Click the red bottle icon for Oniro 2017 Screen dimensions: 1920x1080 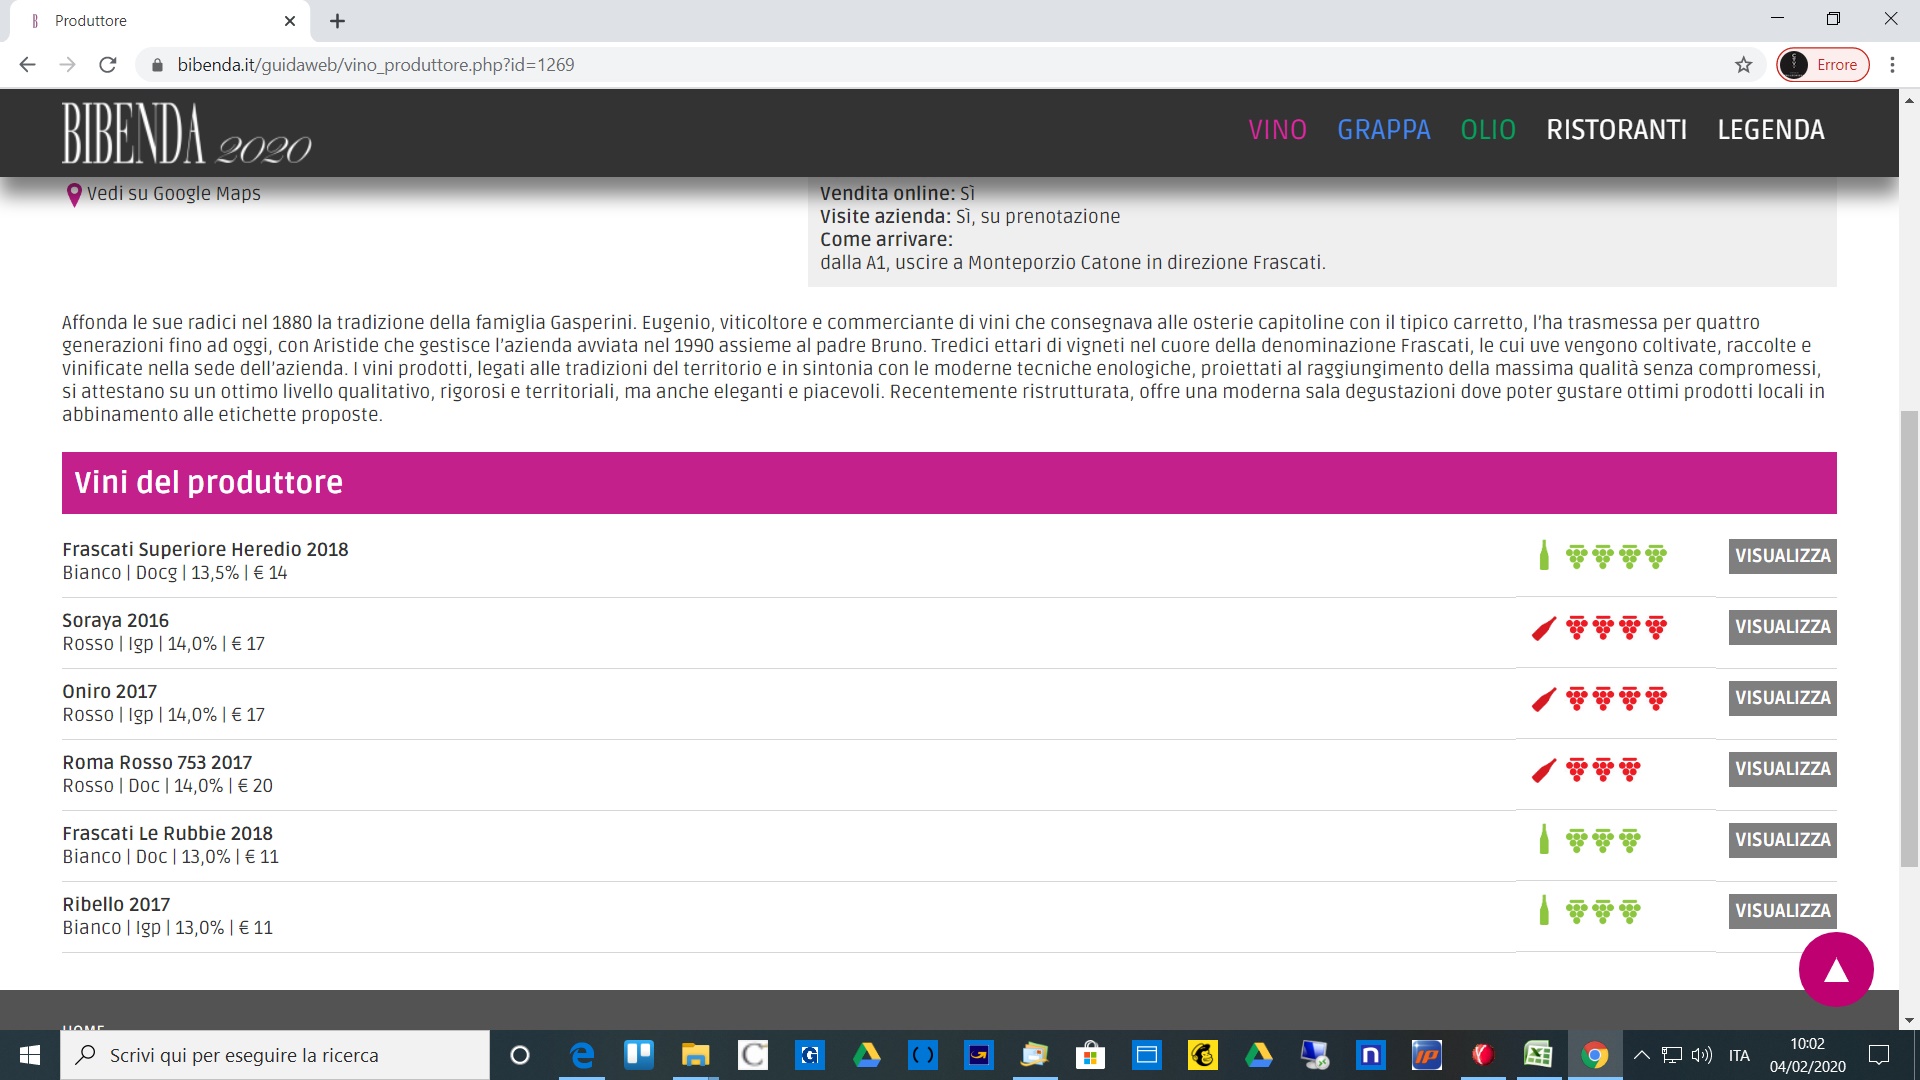[1544, 699]
